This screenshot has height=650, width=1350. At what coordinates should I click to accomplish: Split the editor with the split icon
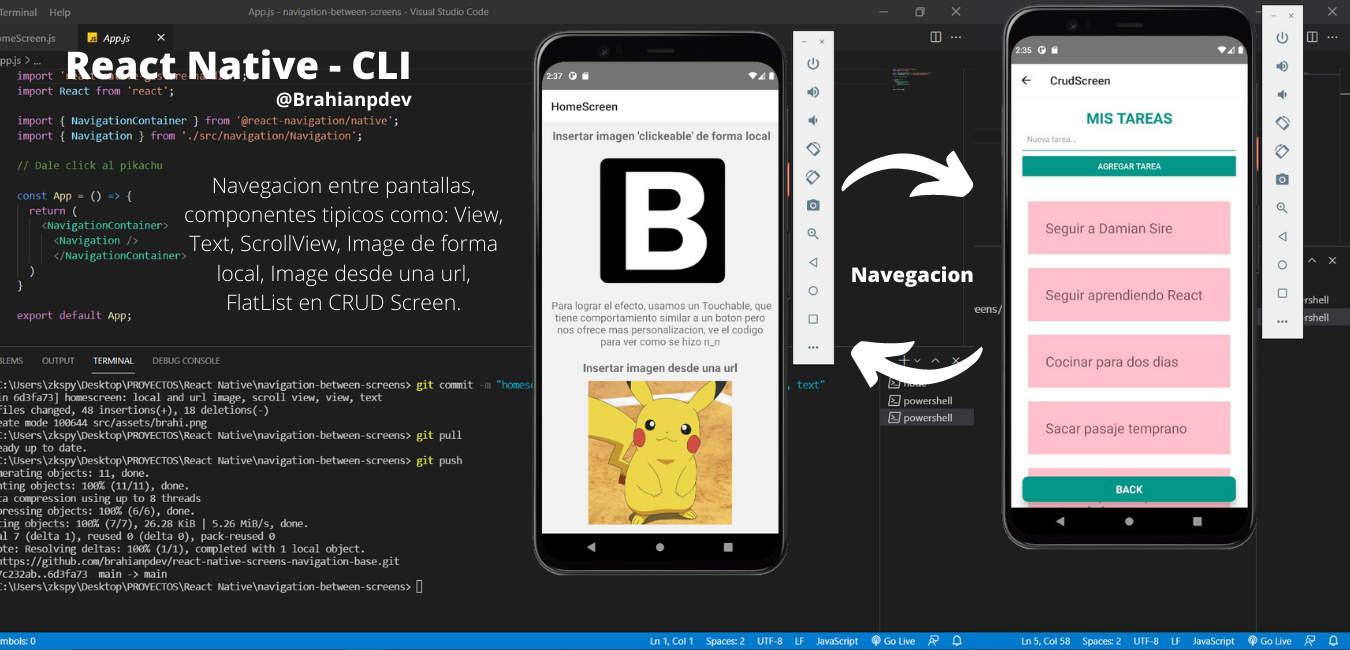tap(936, 37)
